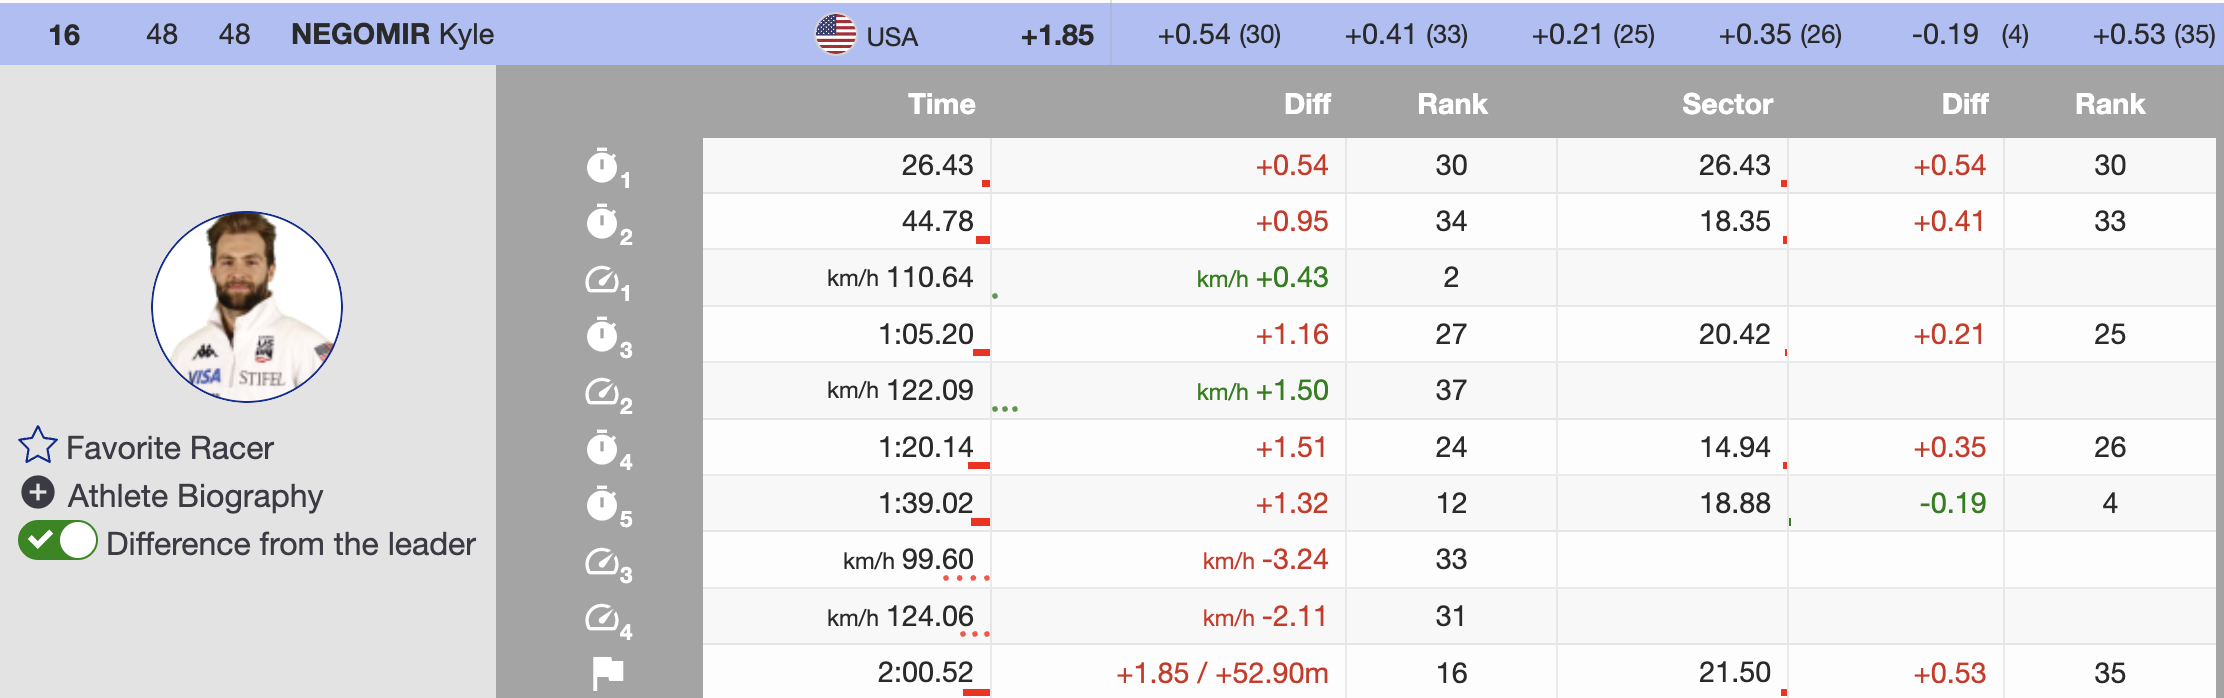The width and height of the screenshot is (2224, 698).
Task: Click the Time column header
Action: (x=941, y=104)
